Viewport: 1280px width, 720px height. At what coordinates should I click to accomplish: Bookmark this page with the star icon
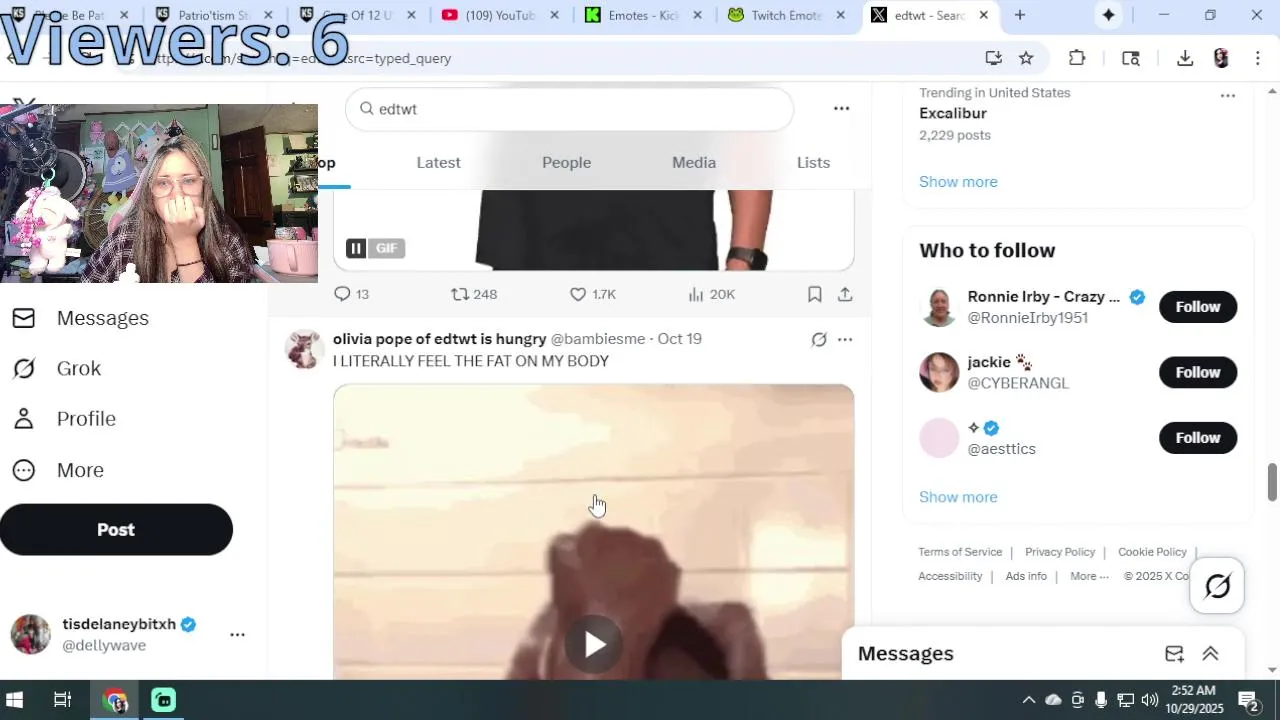click(x=1026, y=58)
